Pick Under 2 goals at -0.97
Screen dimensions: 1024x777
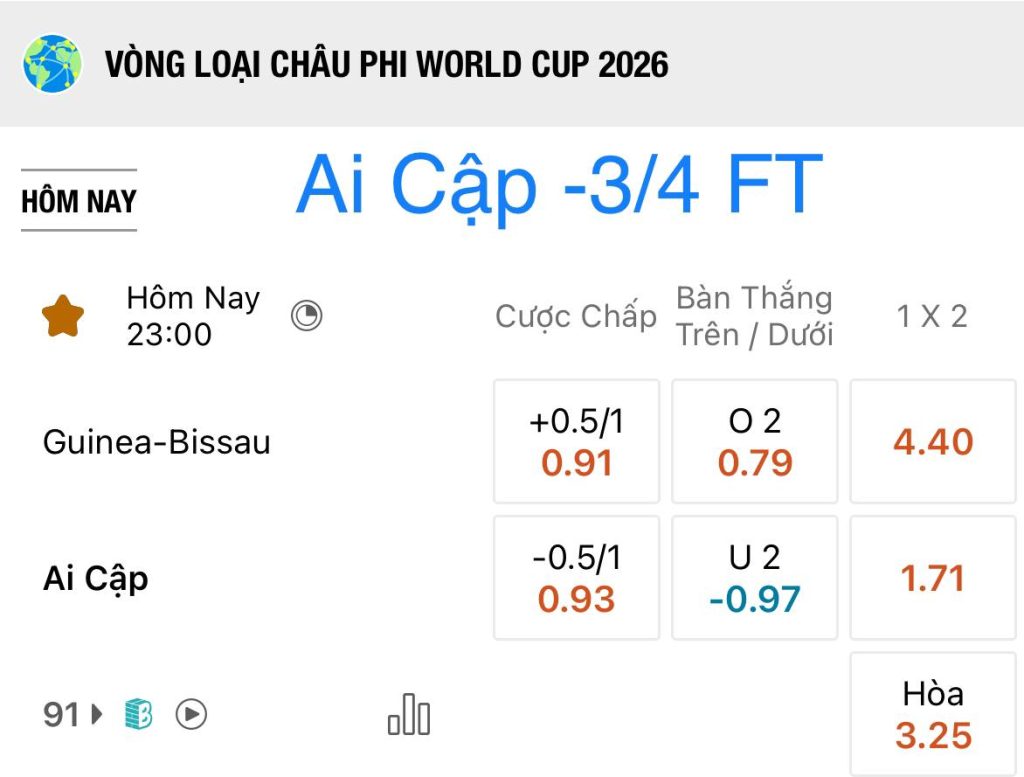[x=754, y=578]
